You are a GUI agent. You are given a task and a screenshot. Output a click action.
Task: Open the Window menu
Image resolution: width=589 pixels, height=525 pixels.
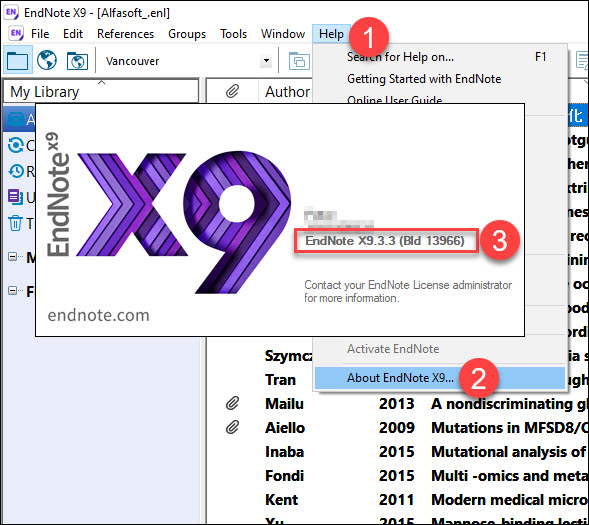coord(283,34)
